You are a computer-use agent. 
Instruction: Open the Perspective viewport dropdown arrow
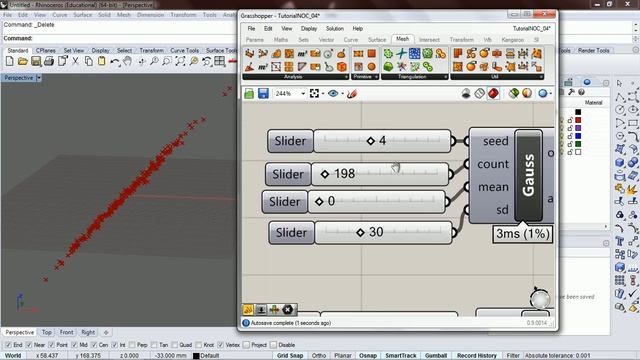[x=39, y=78]
